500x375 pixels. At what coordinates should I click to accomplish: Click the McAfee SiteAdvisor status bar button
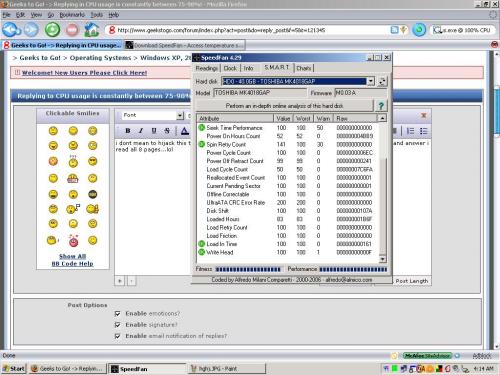(x=427, y=356)
